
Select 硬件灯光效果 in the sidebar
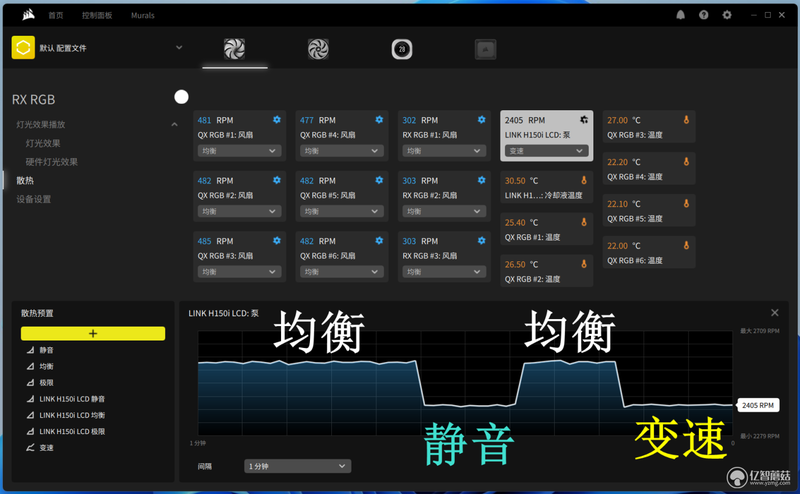(x=52, y=162)
